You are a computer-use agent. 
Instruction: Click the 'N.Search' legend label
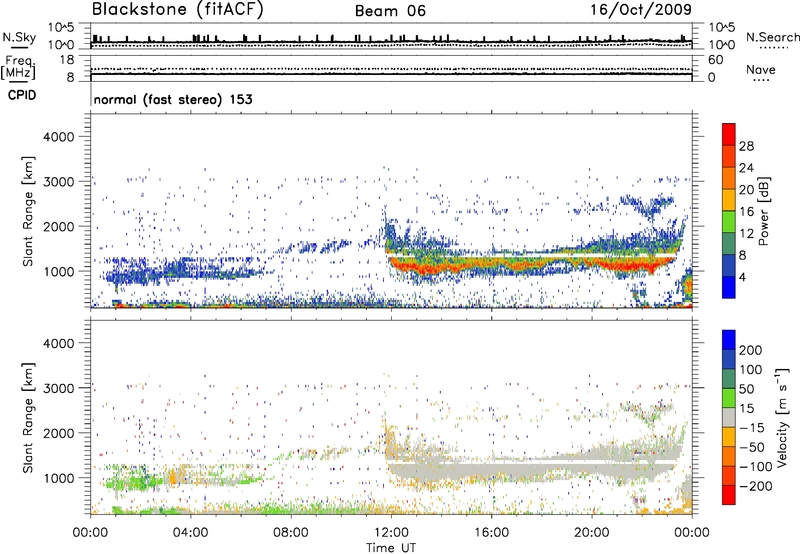tap(772, 37)
